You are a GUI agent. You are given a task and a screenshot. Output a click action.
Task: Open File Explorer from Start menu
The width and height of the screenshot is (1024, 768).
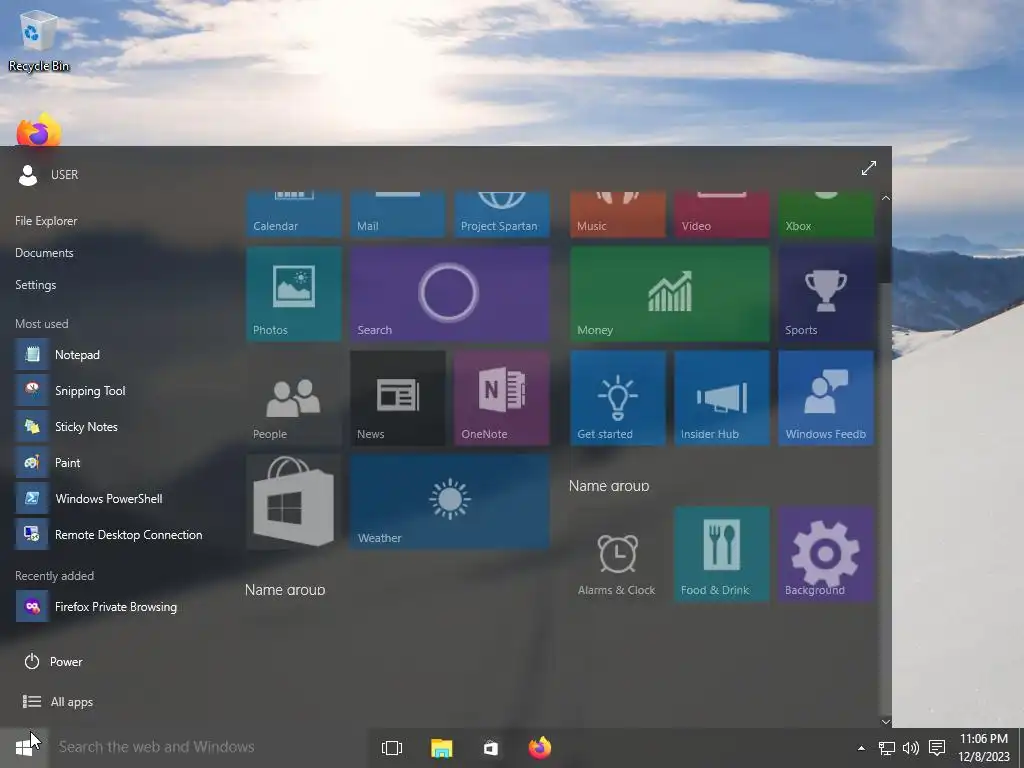click(x=46, y=221)
